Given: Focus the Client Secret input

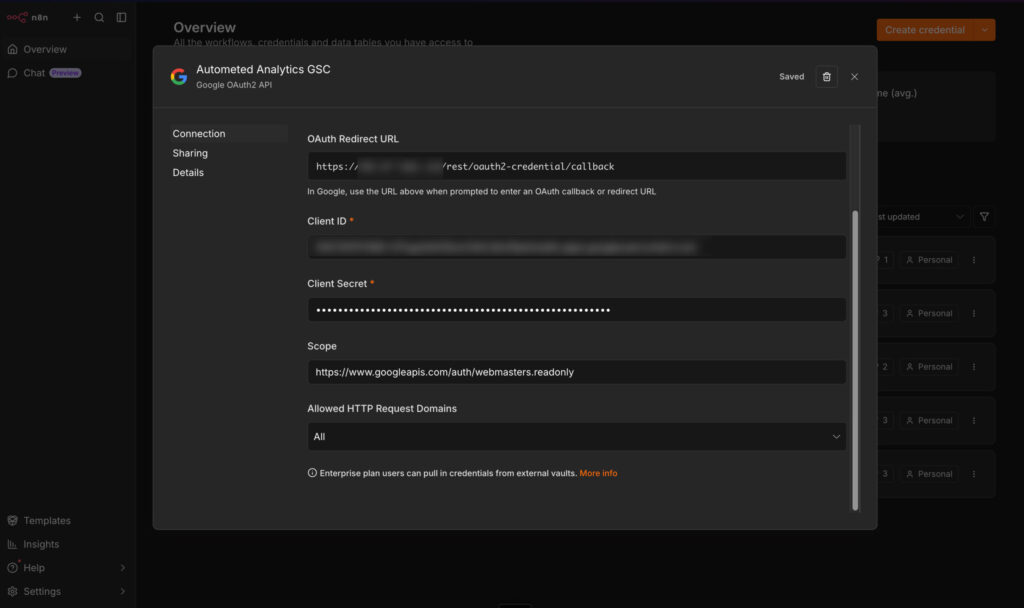Looking at the screenshot, I should tap(577, 310).
